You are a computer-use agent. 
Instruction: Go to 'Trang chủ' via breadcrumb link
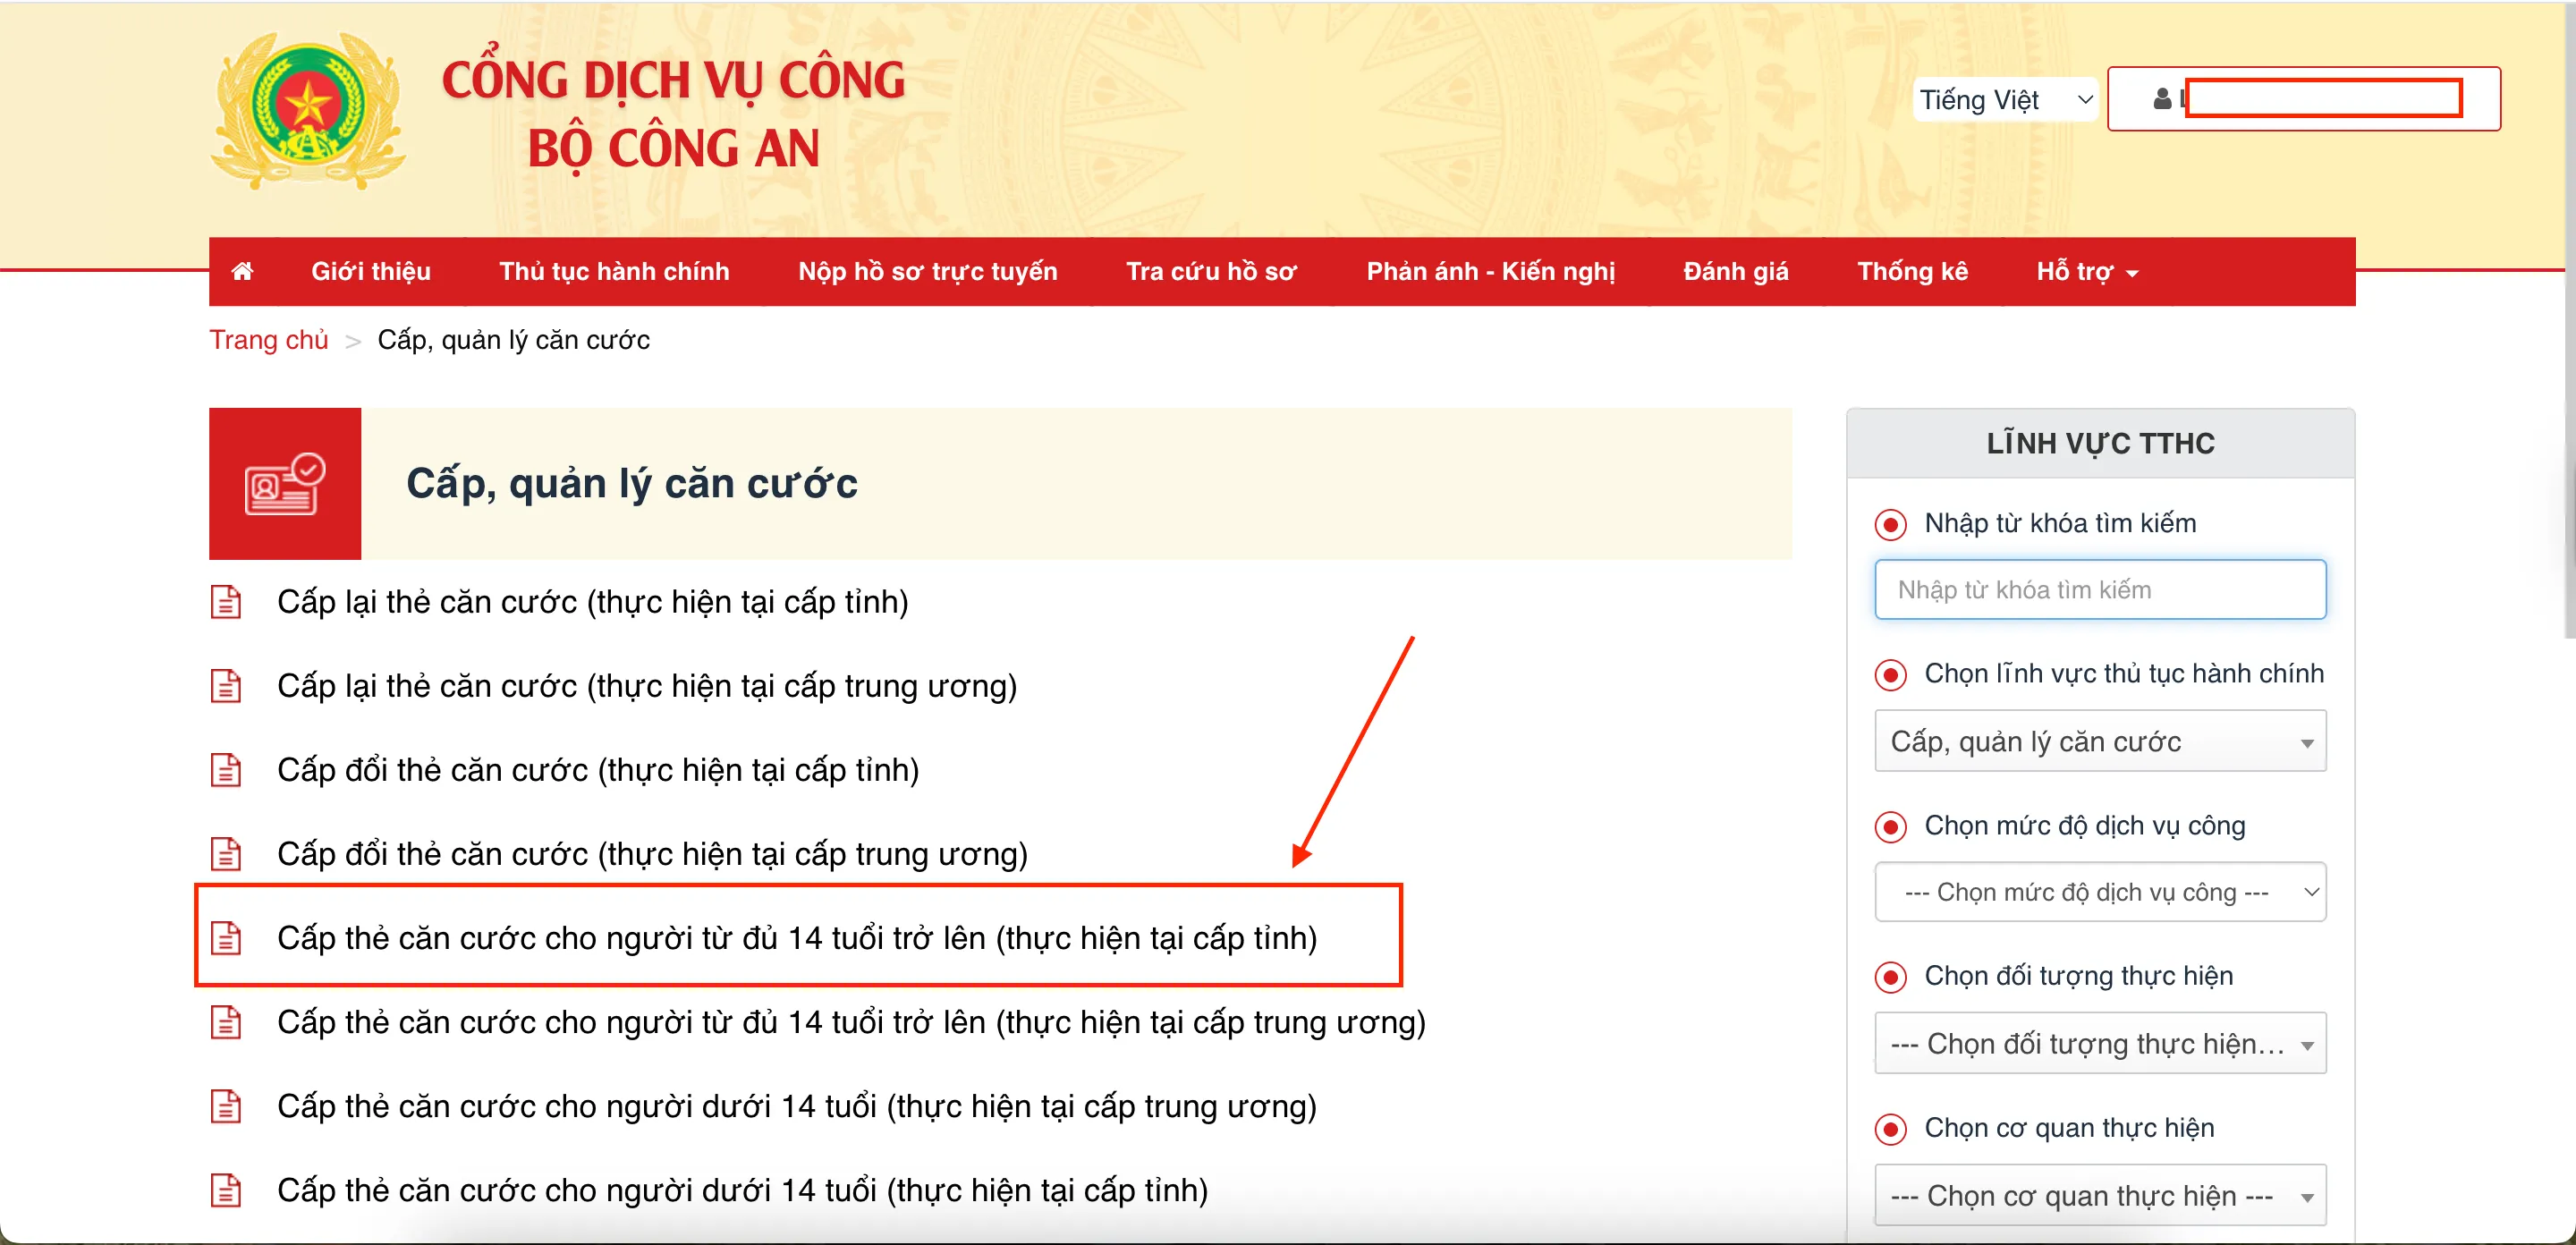point(268,339)
